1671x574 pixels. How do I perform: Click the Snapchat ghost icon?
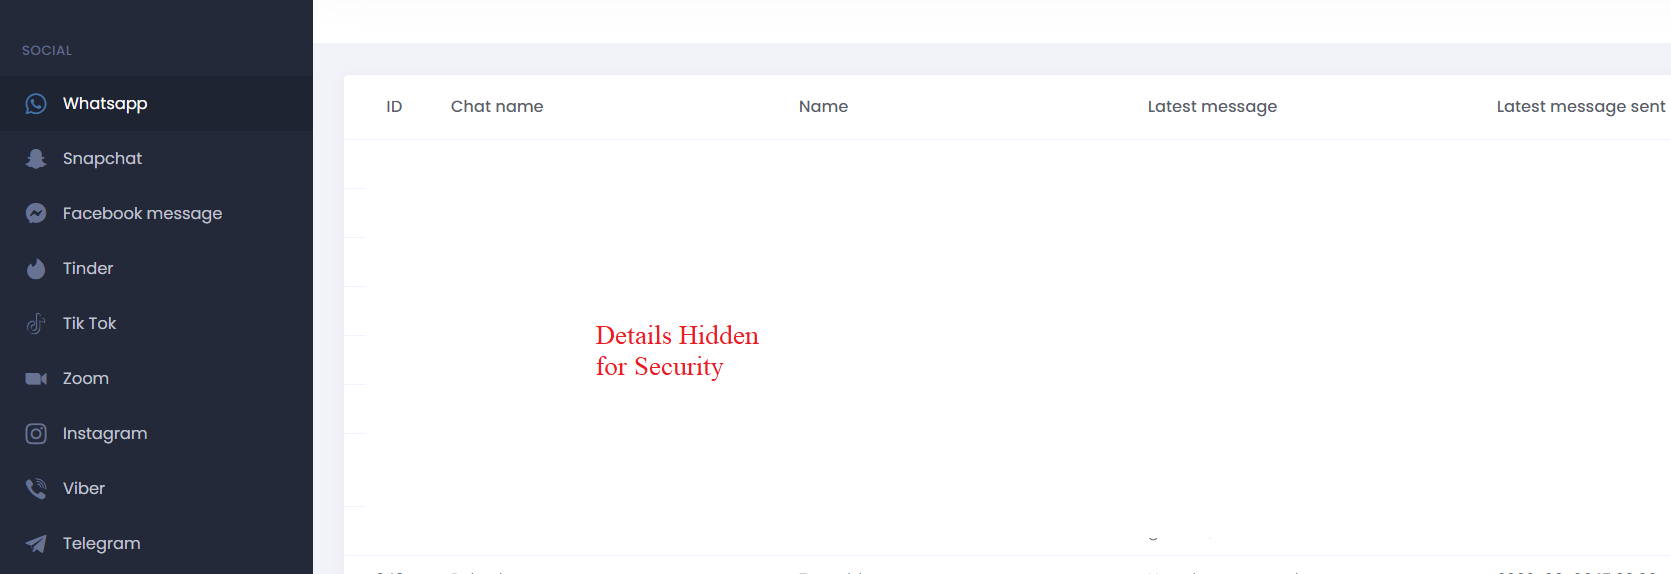36,159
